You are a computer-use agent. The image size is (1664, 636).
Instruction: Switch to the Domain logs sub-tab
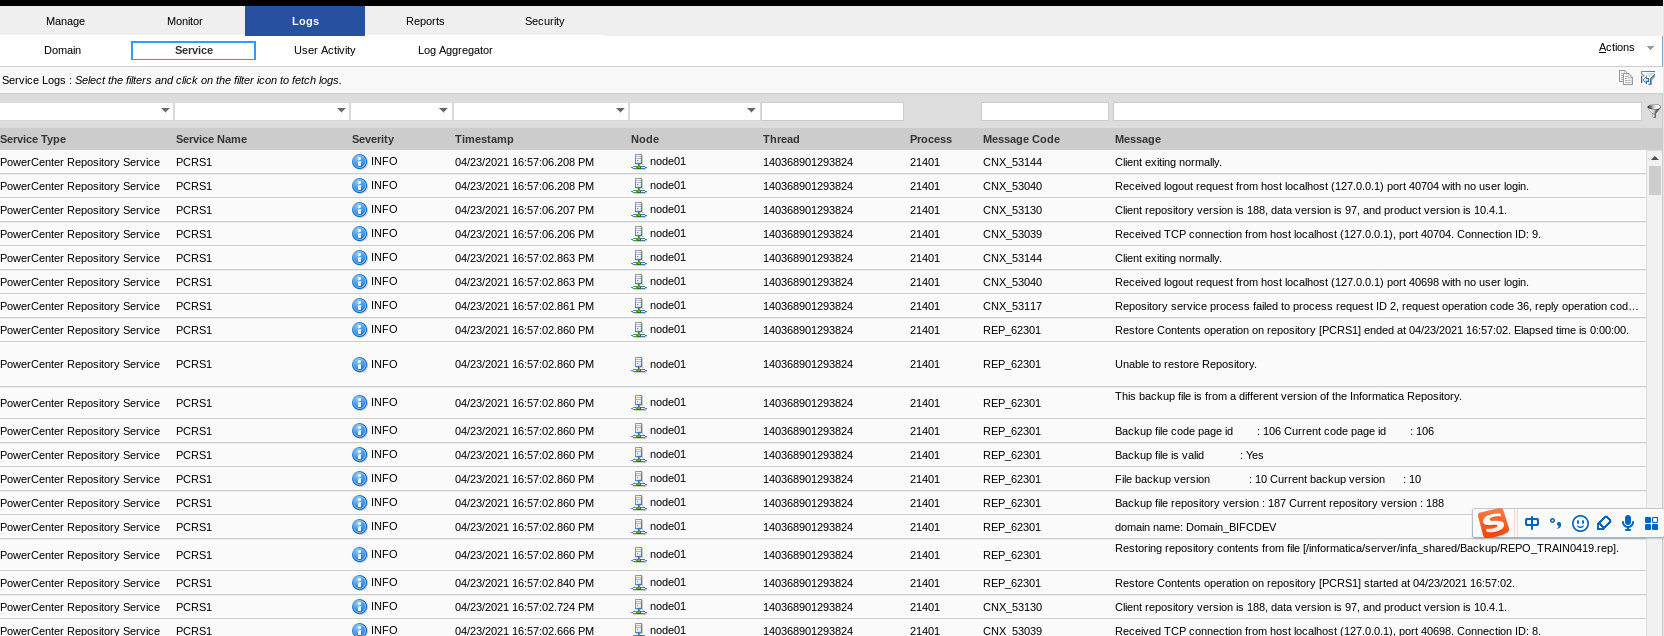tap(62, 50)
